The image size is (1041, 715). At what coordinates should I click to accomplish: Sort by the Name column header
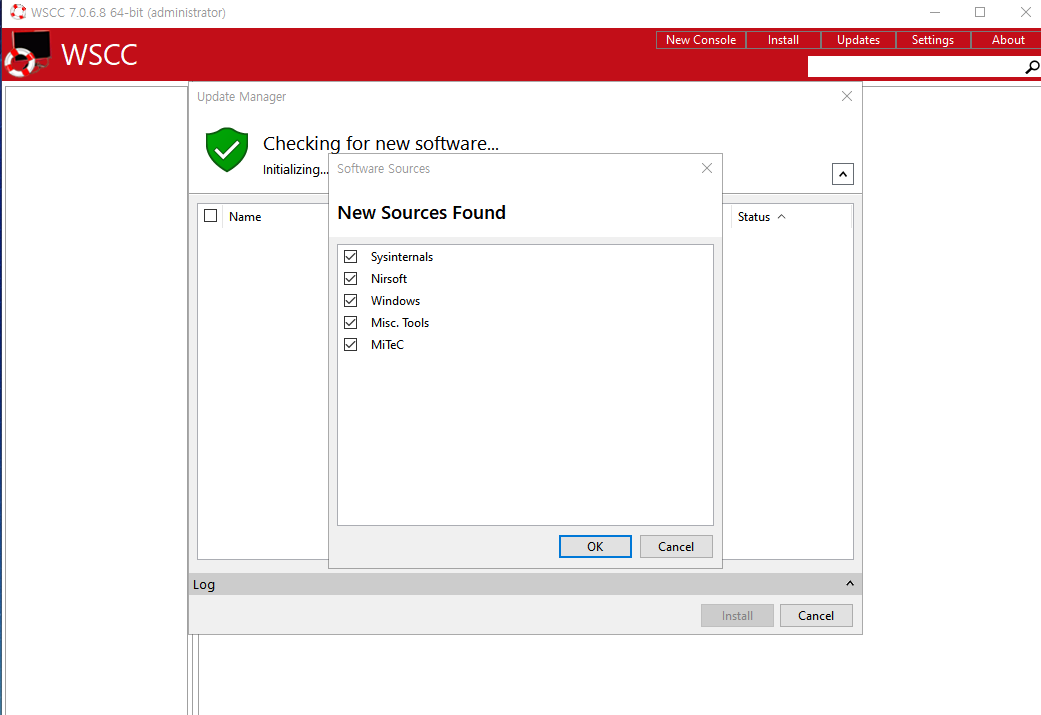245,216
